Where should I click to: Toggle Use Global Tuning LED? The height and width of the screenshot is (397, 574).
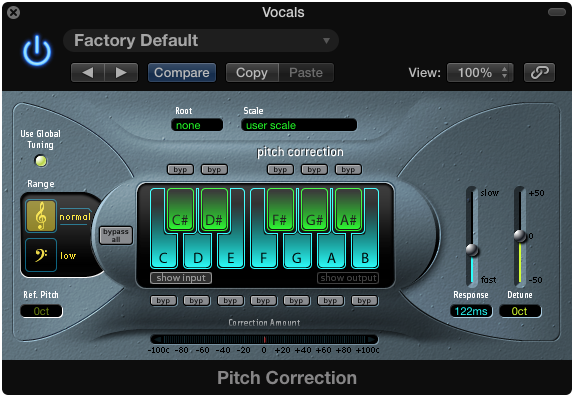point(41,161)
